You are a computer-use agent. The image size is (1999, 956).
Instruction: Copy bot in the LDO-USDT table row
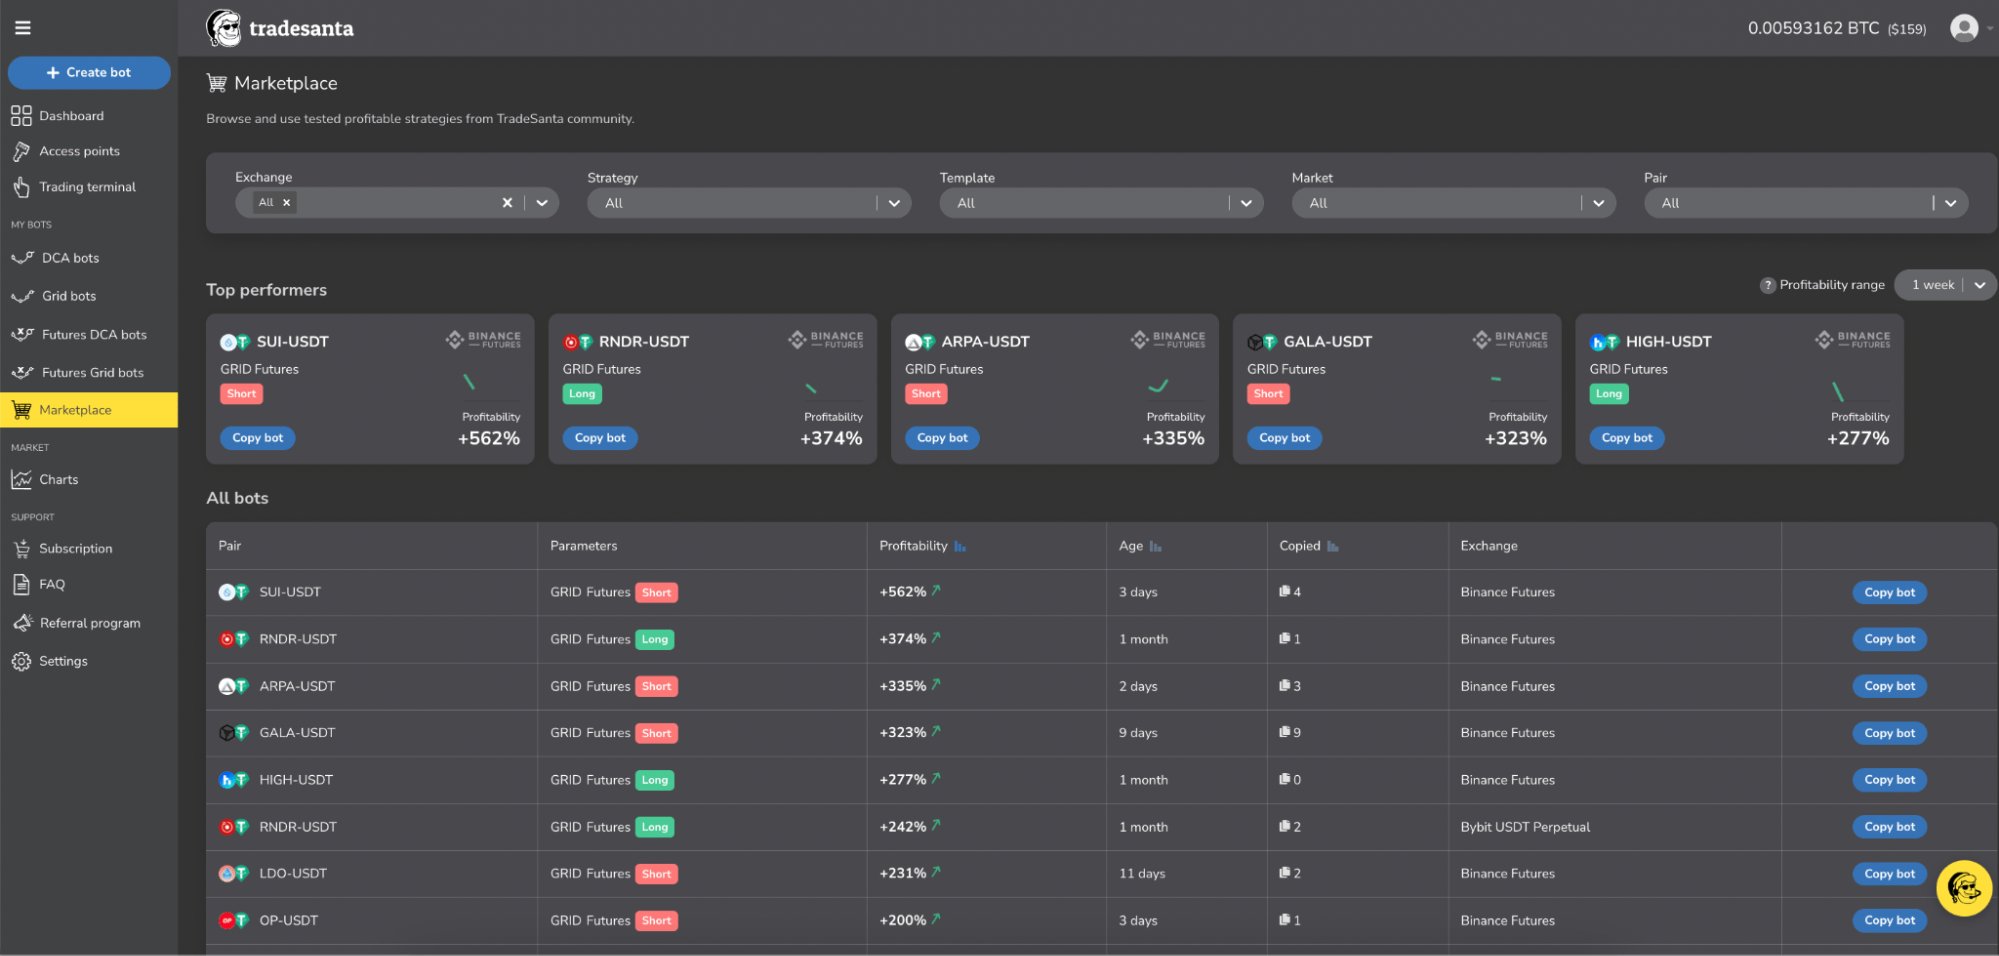[x=1889, y=874]
